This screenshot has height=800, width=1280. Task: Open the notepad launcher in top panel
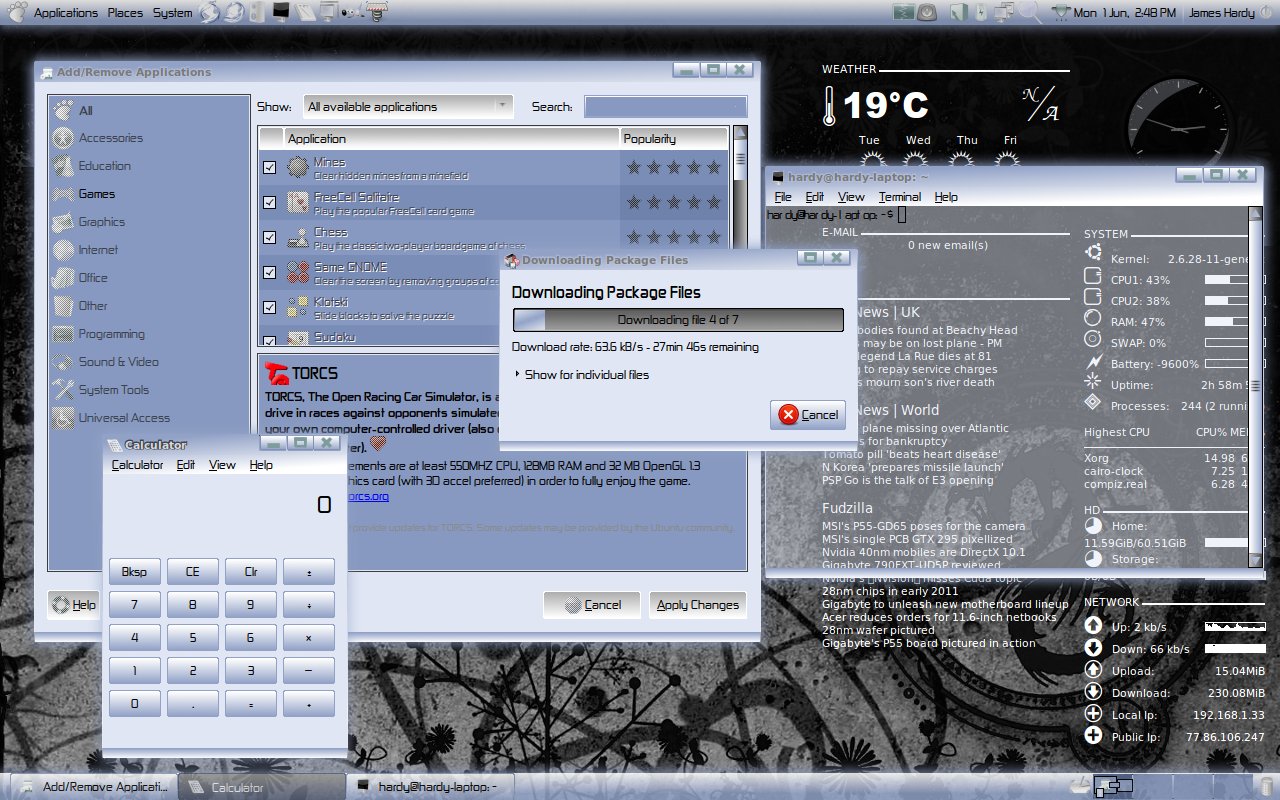(306, 13)
